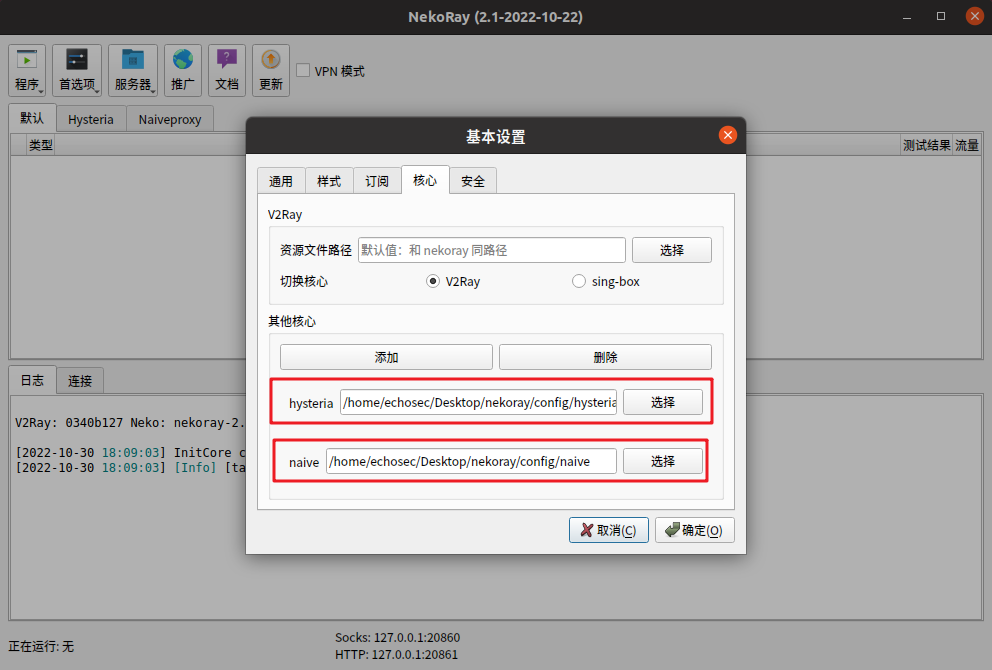Image resolution: width=992 pixels, height=670 pixels.
Task: Switch to the 安全 settings tab
Action: coord(472,180)
